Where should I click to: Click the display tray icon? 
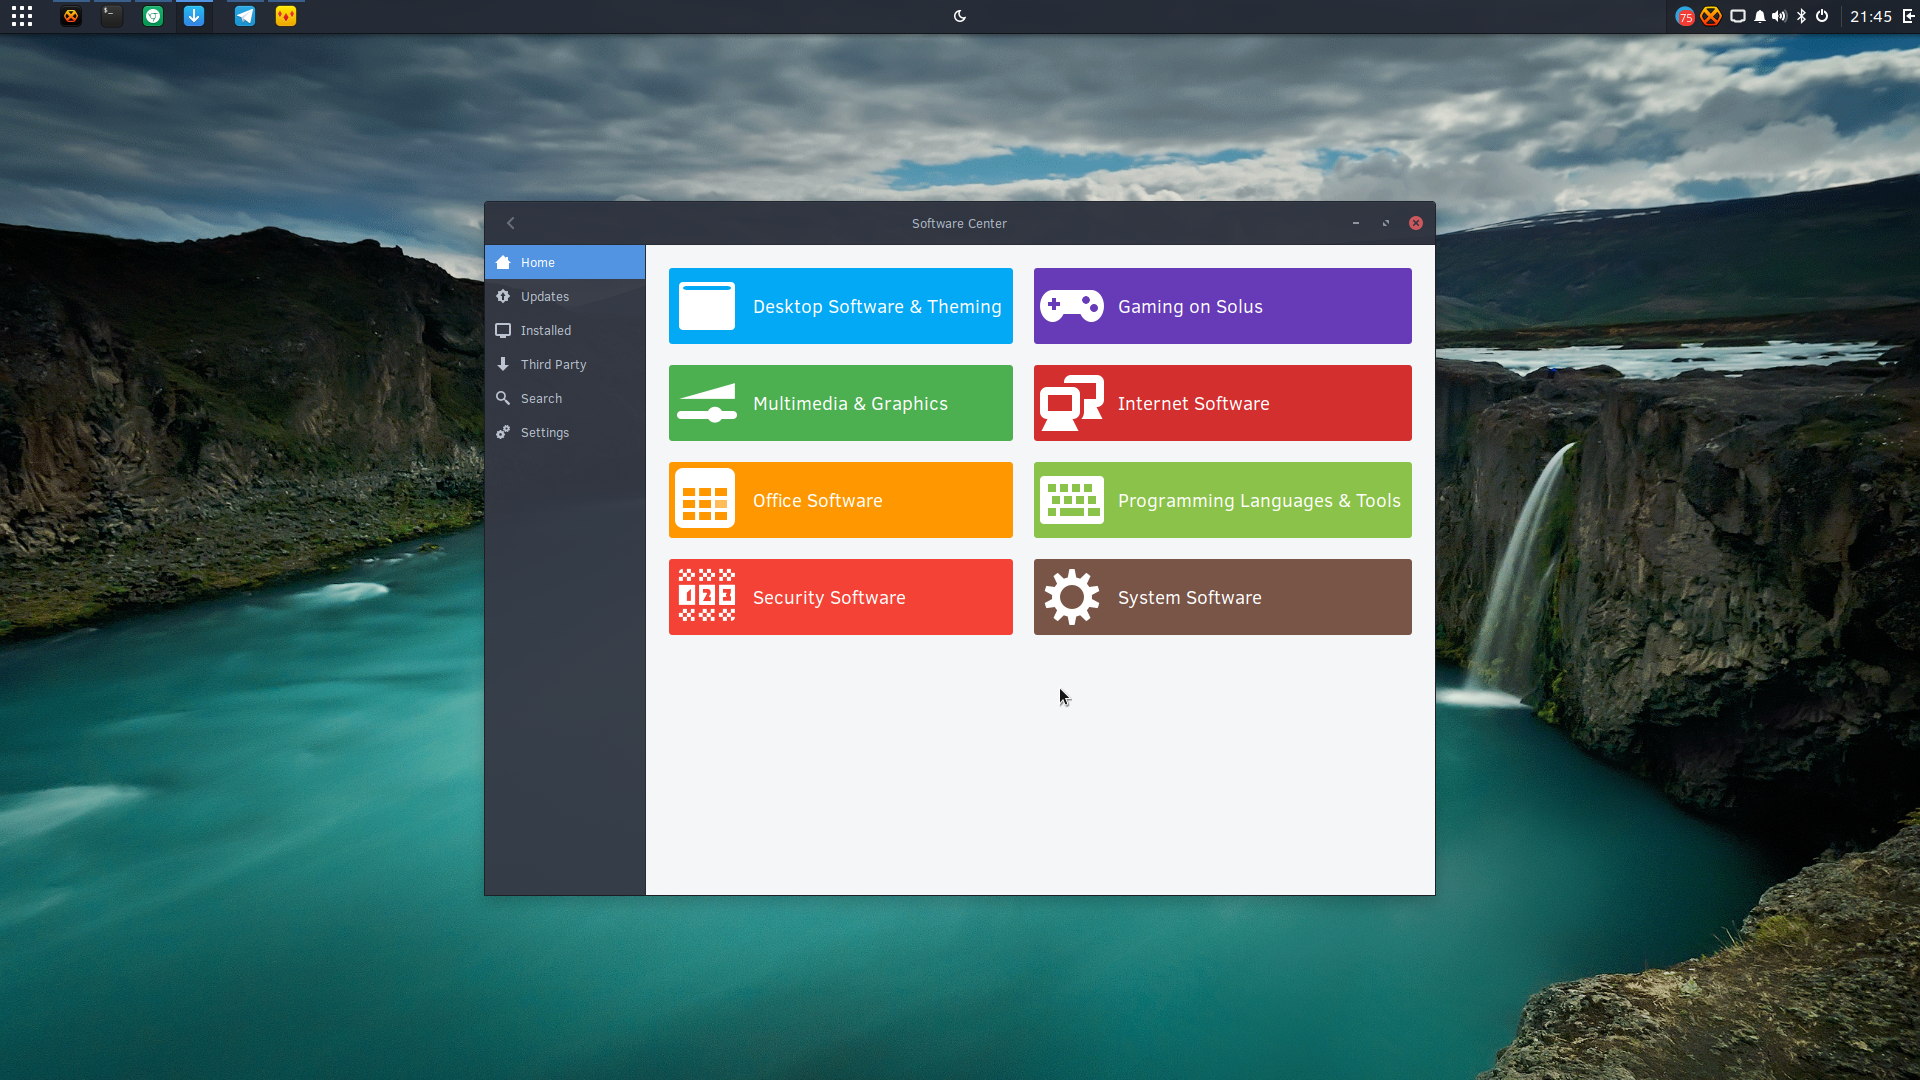click(x=1738, y=16)
